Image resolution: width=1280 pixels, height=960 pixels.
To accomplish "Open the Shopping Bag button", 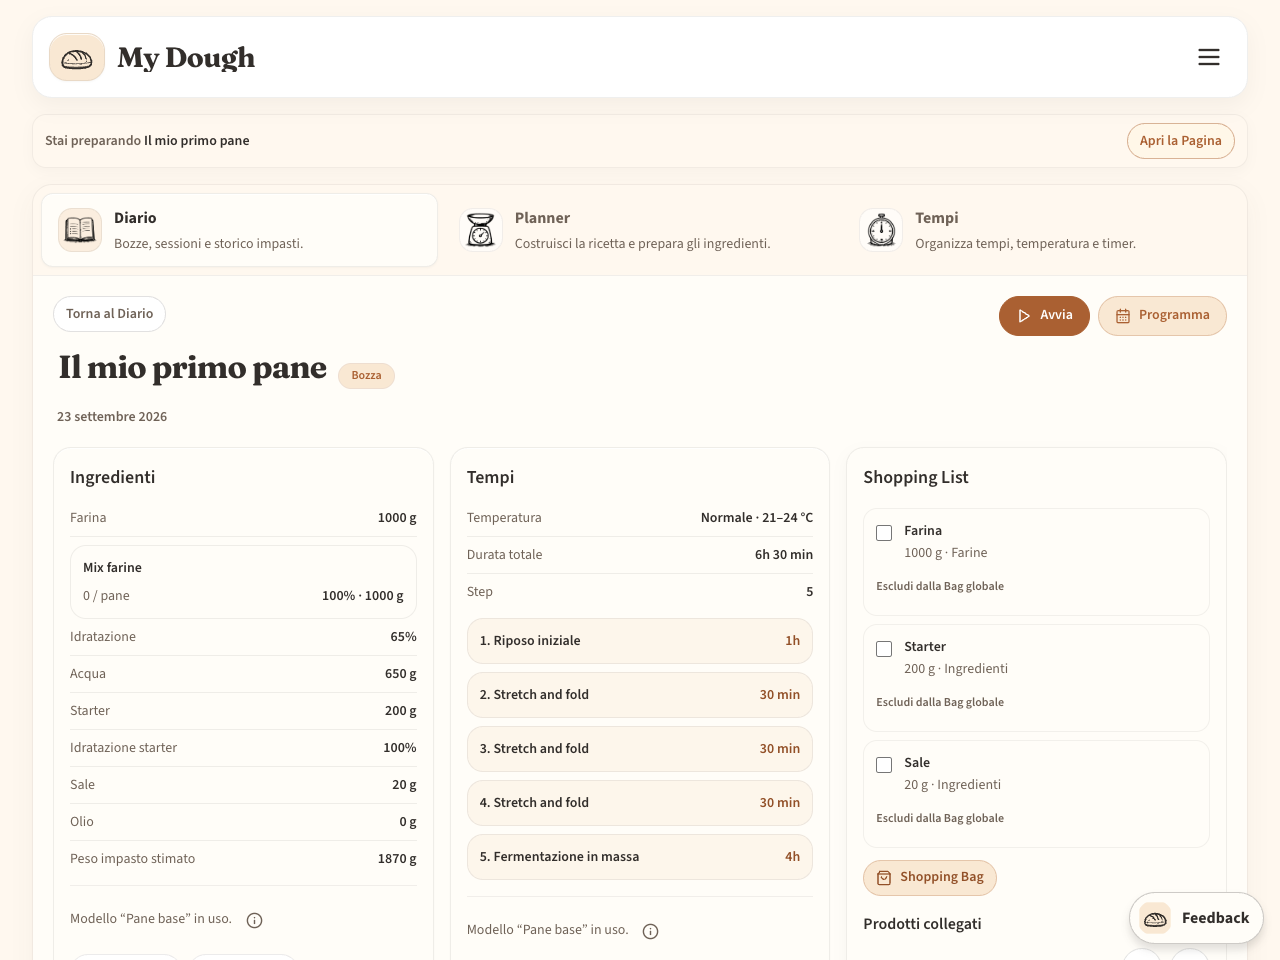I will coord(930,878).
